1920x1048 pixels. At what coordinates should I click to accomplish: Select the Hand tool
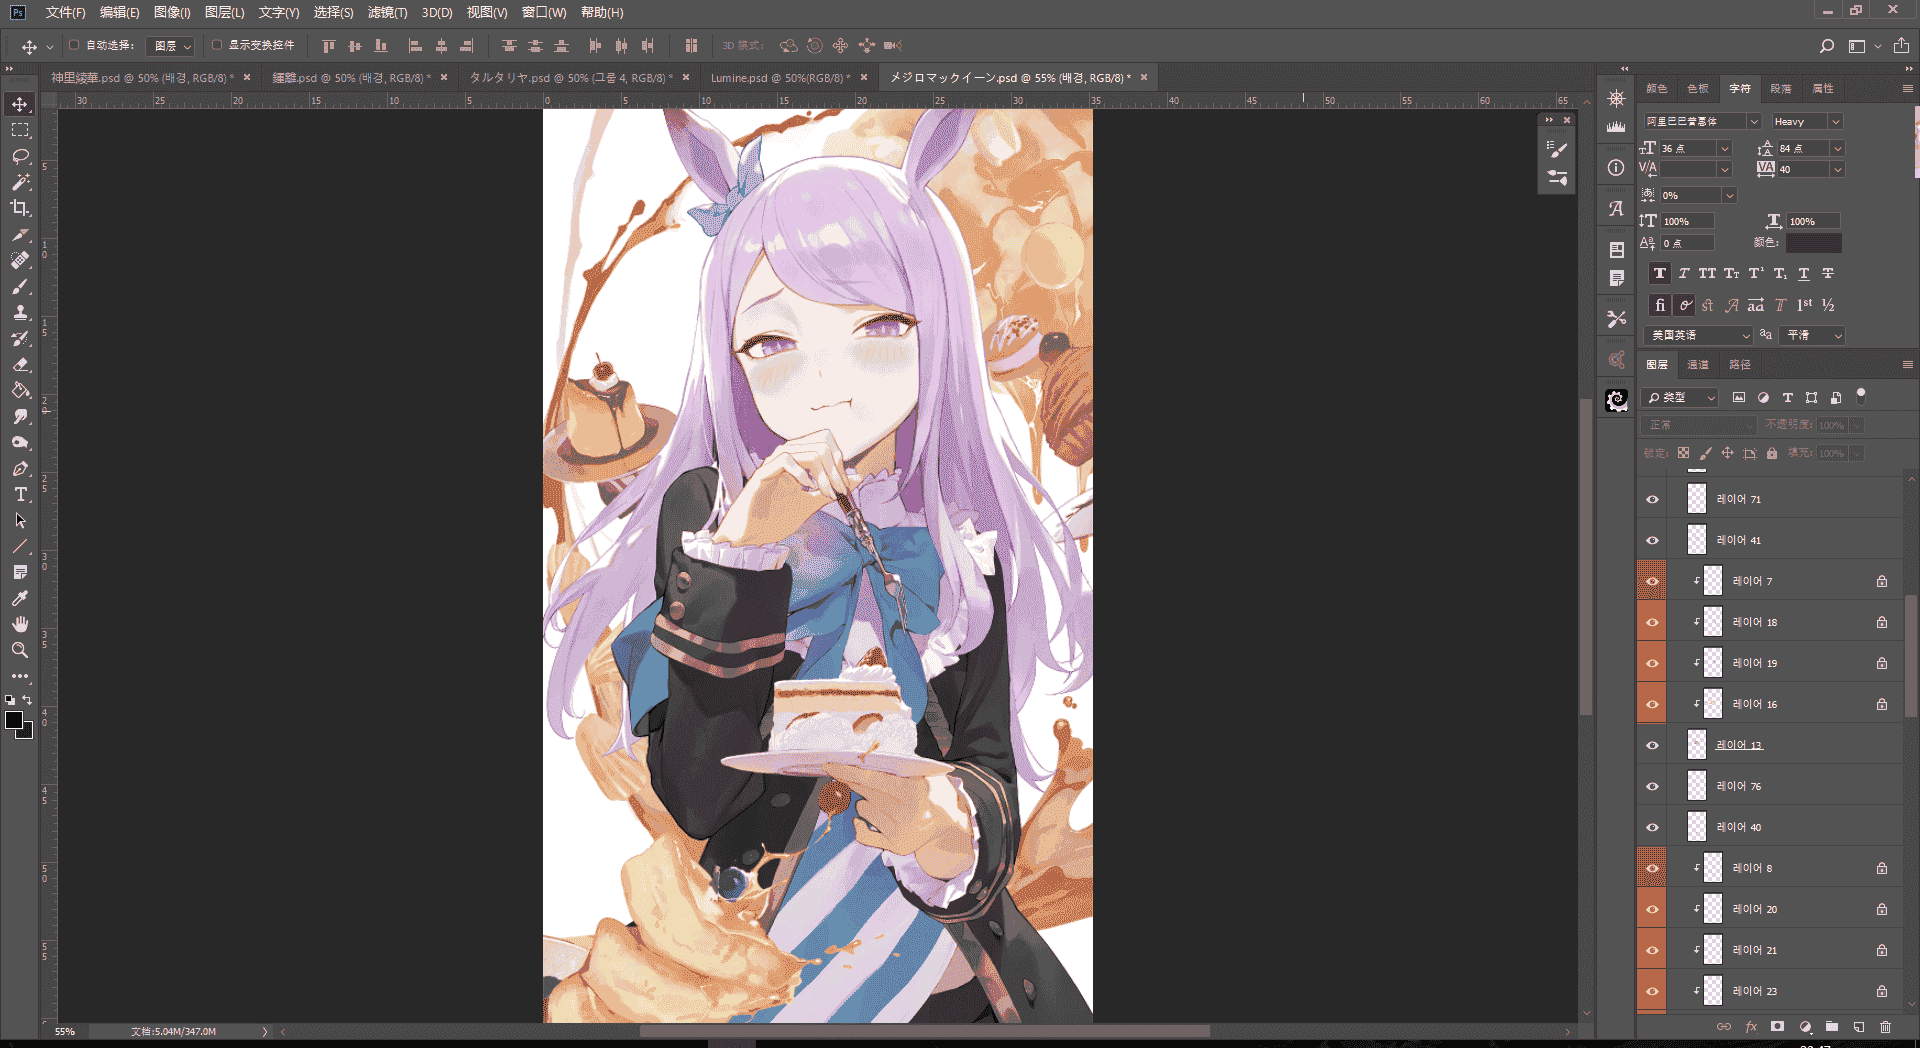(20, 624)
